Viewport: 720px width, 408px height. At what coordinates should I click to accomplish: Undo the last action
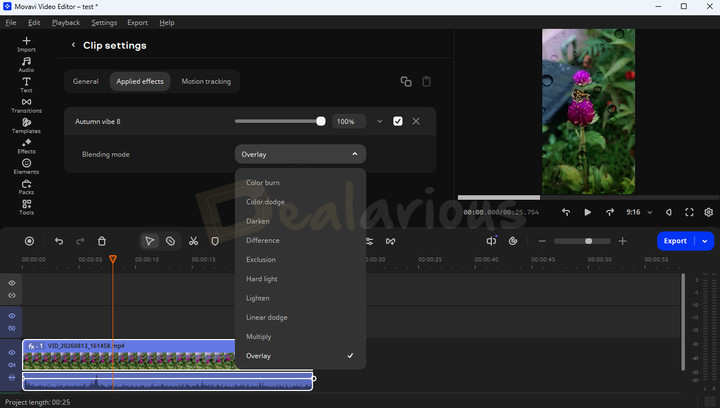pyautogui.click(x=59, y=241)
